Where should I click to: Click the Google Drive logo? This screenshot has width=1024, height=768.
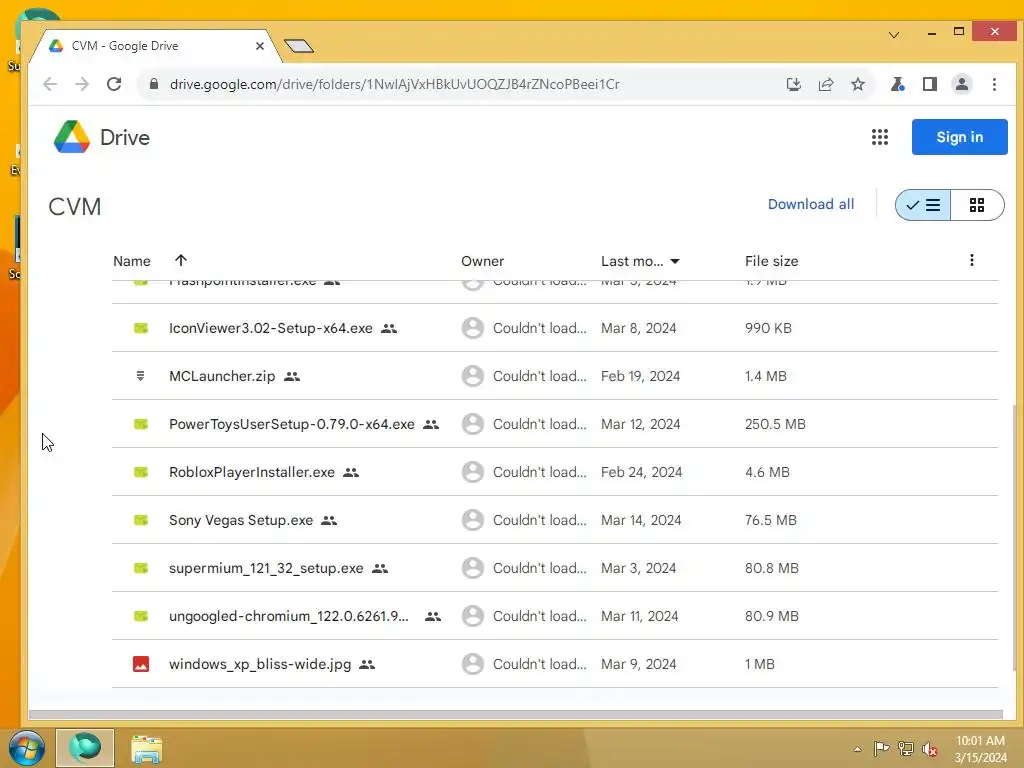pos(72,137)
